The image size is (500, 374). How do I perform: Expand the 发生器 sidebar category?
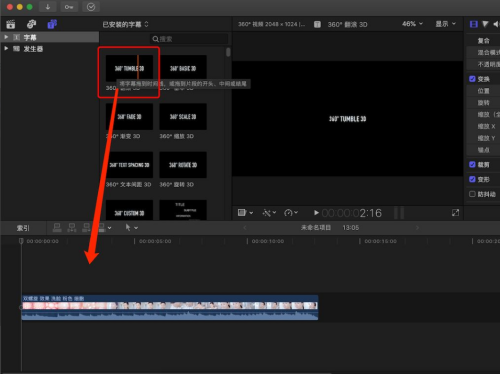click(x=6, y=48)
